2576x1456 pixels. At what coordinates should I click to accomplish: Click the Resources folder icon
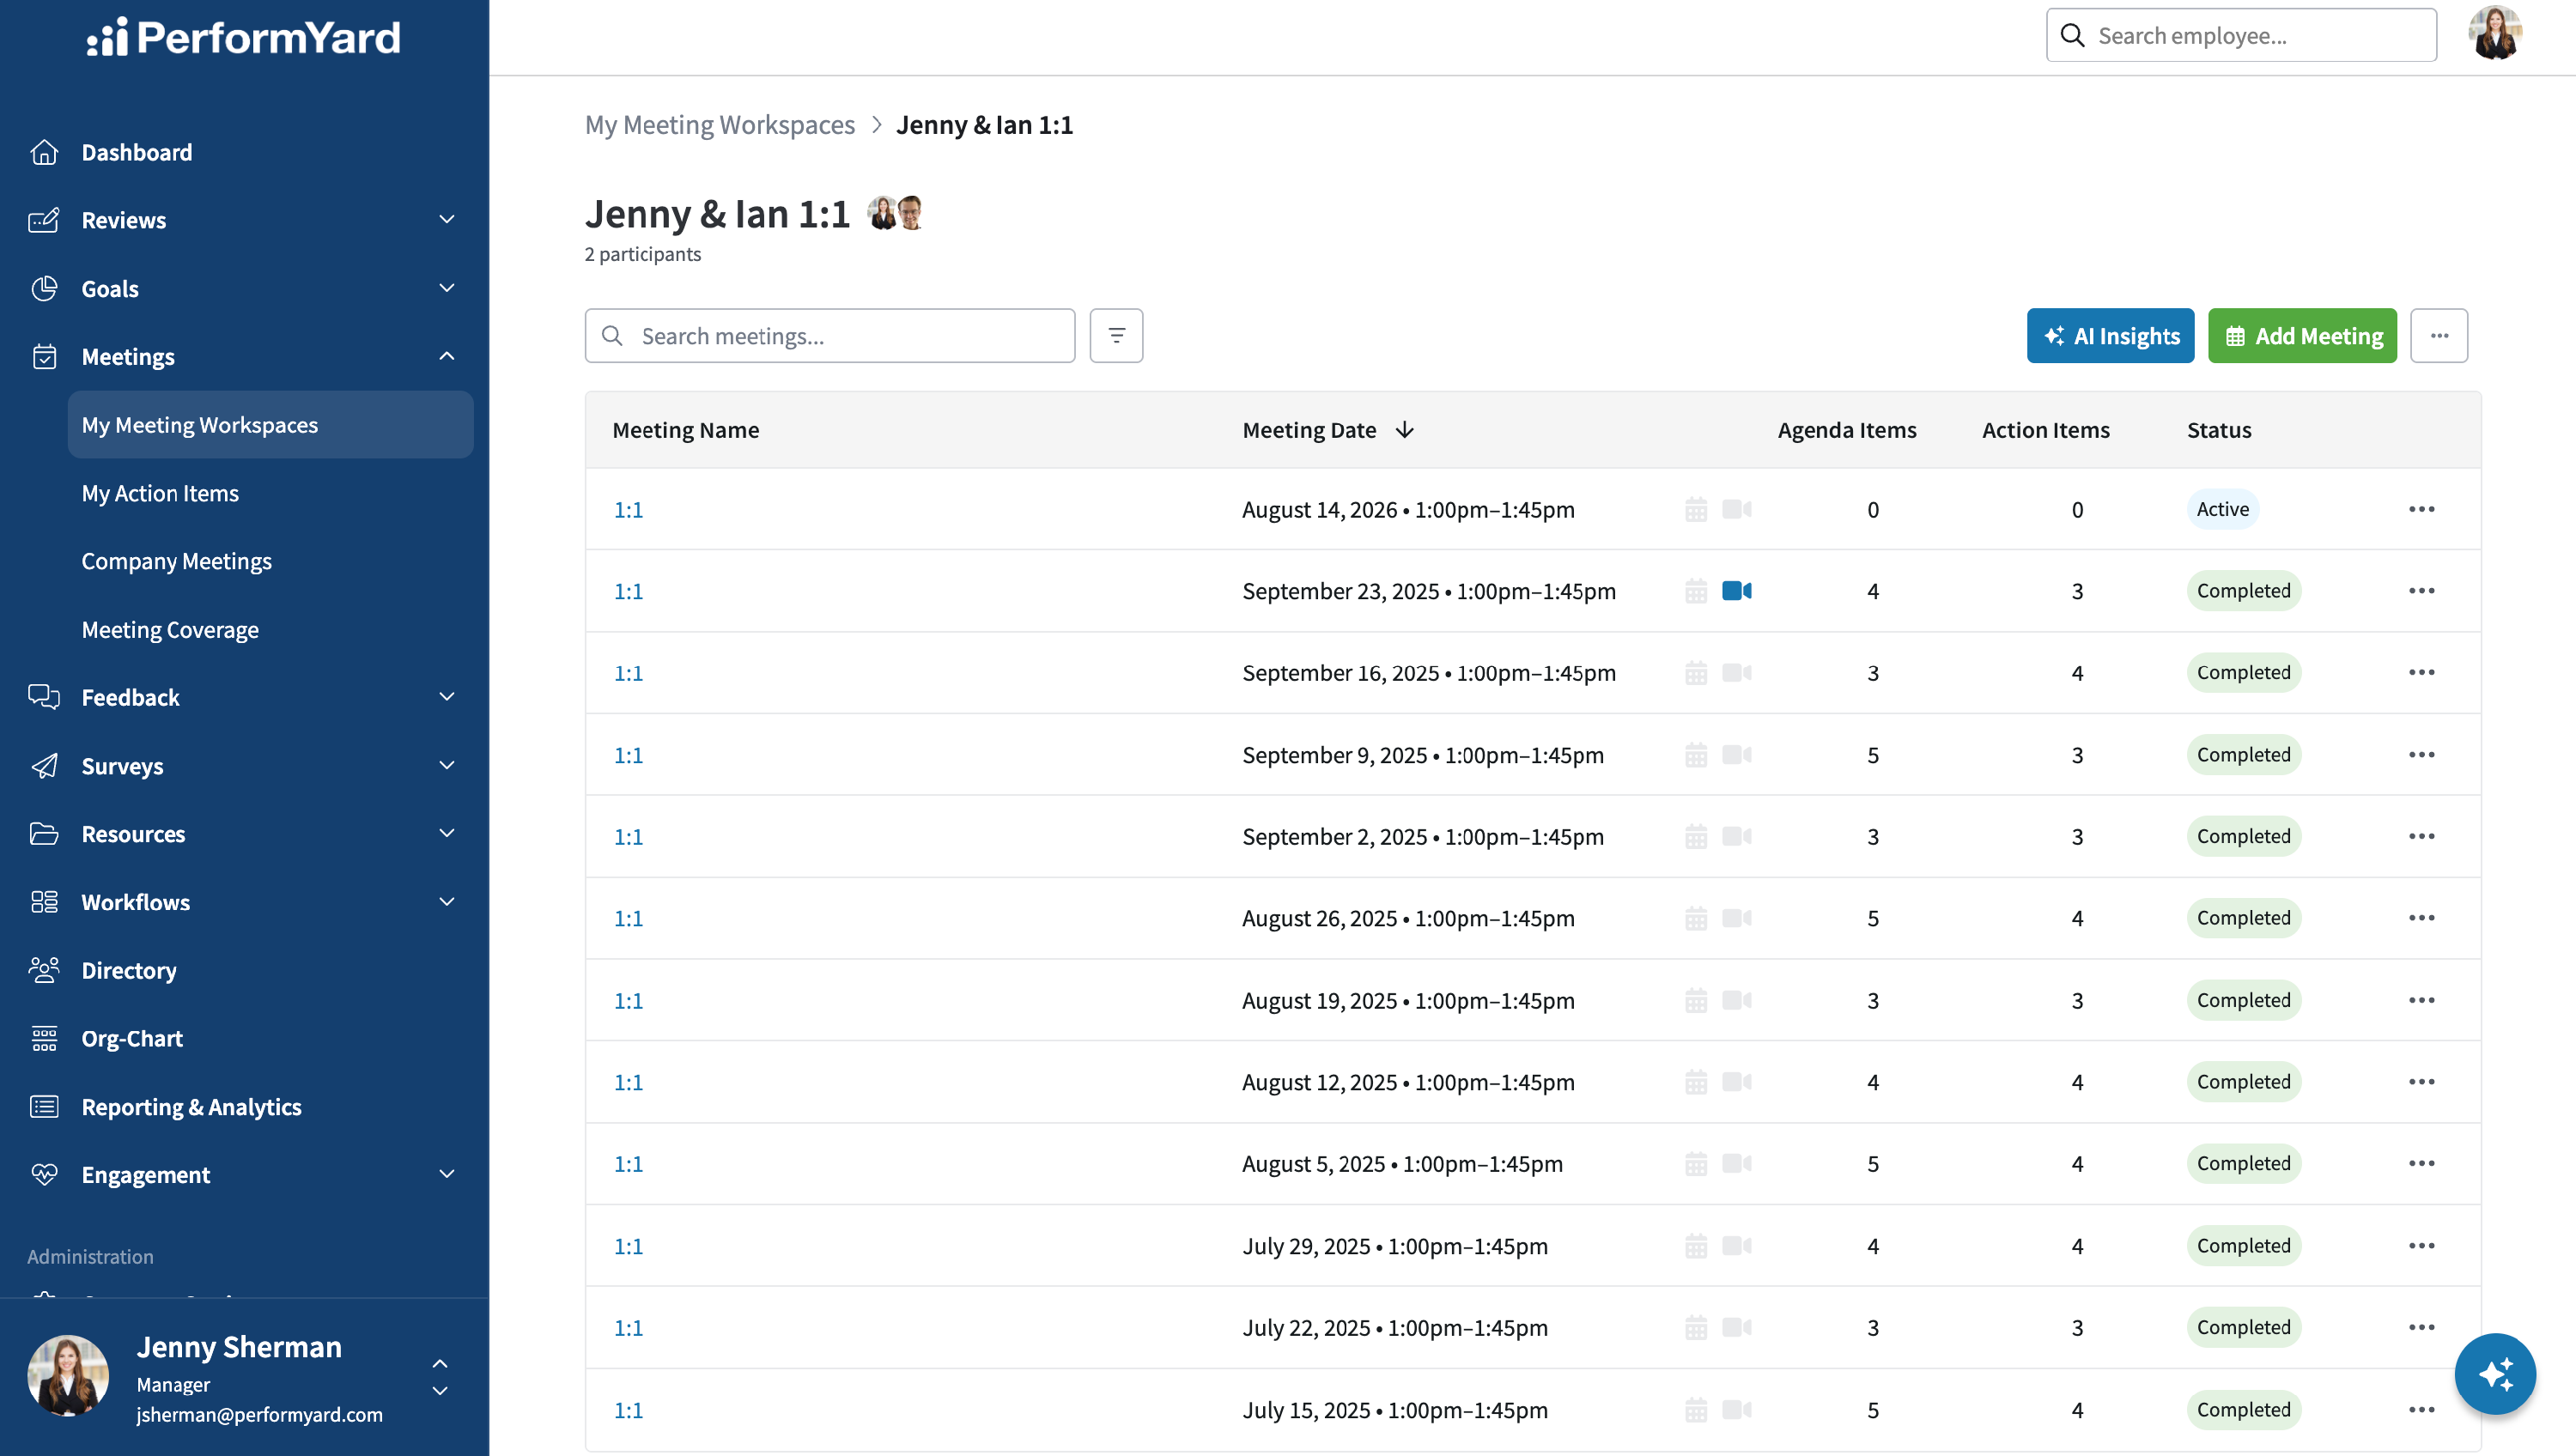coord(44,834)
